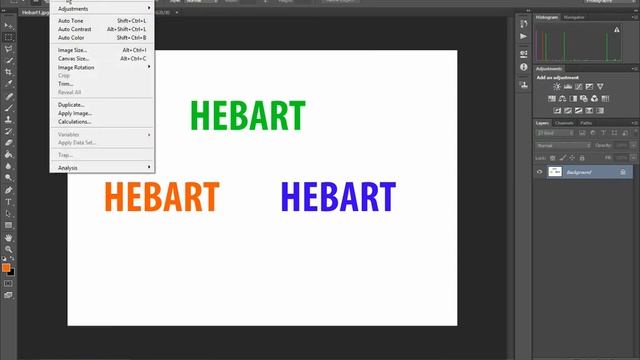Image resolution: width=640 pixels, height=360 pixels.
Task: Select the Crop tool
Action: pos(8,72)
